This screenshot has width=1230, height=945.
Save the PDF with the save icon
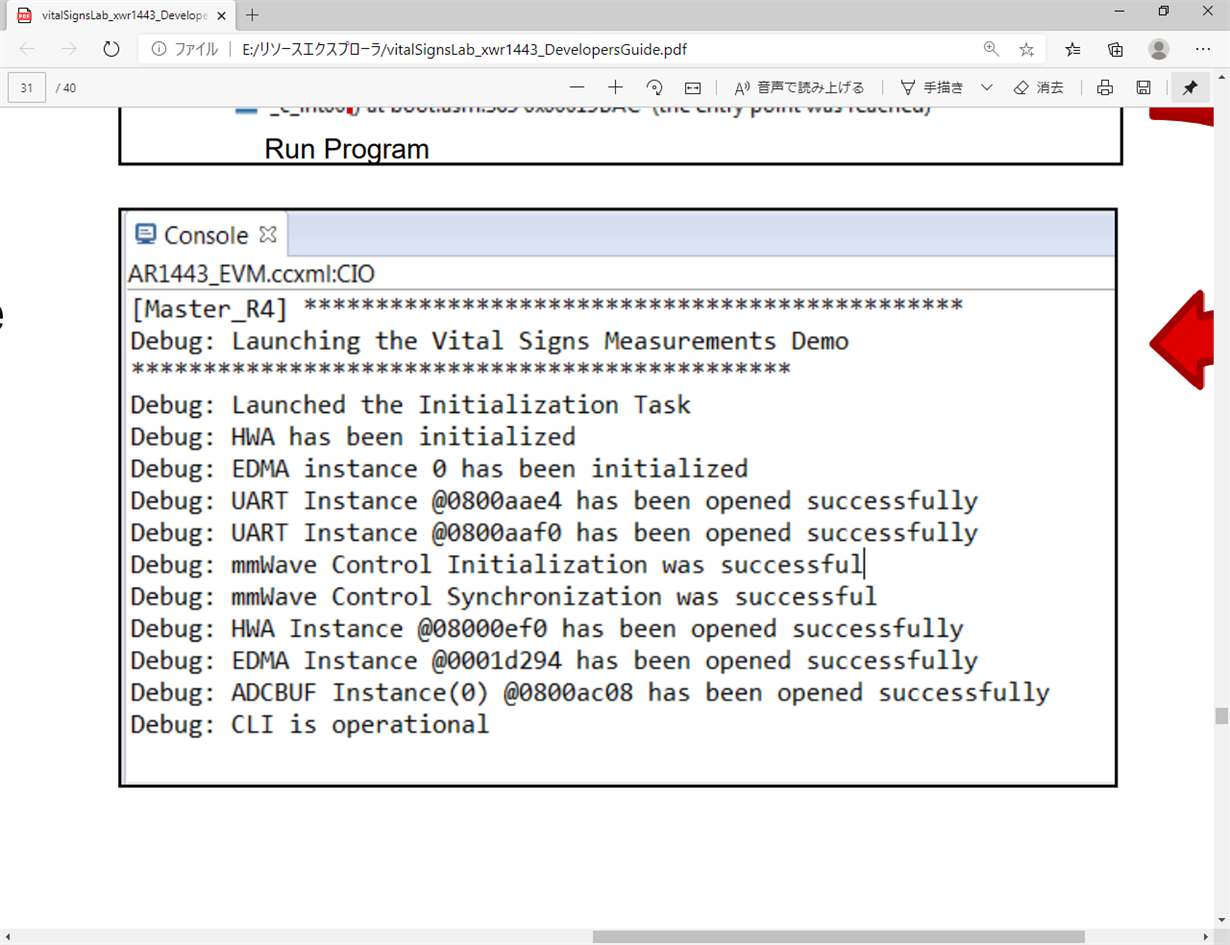[1142, 87]
